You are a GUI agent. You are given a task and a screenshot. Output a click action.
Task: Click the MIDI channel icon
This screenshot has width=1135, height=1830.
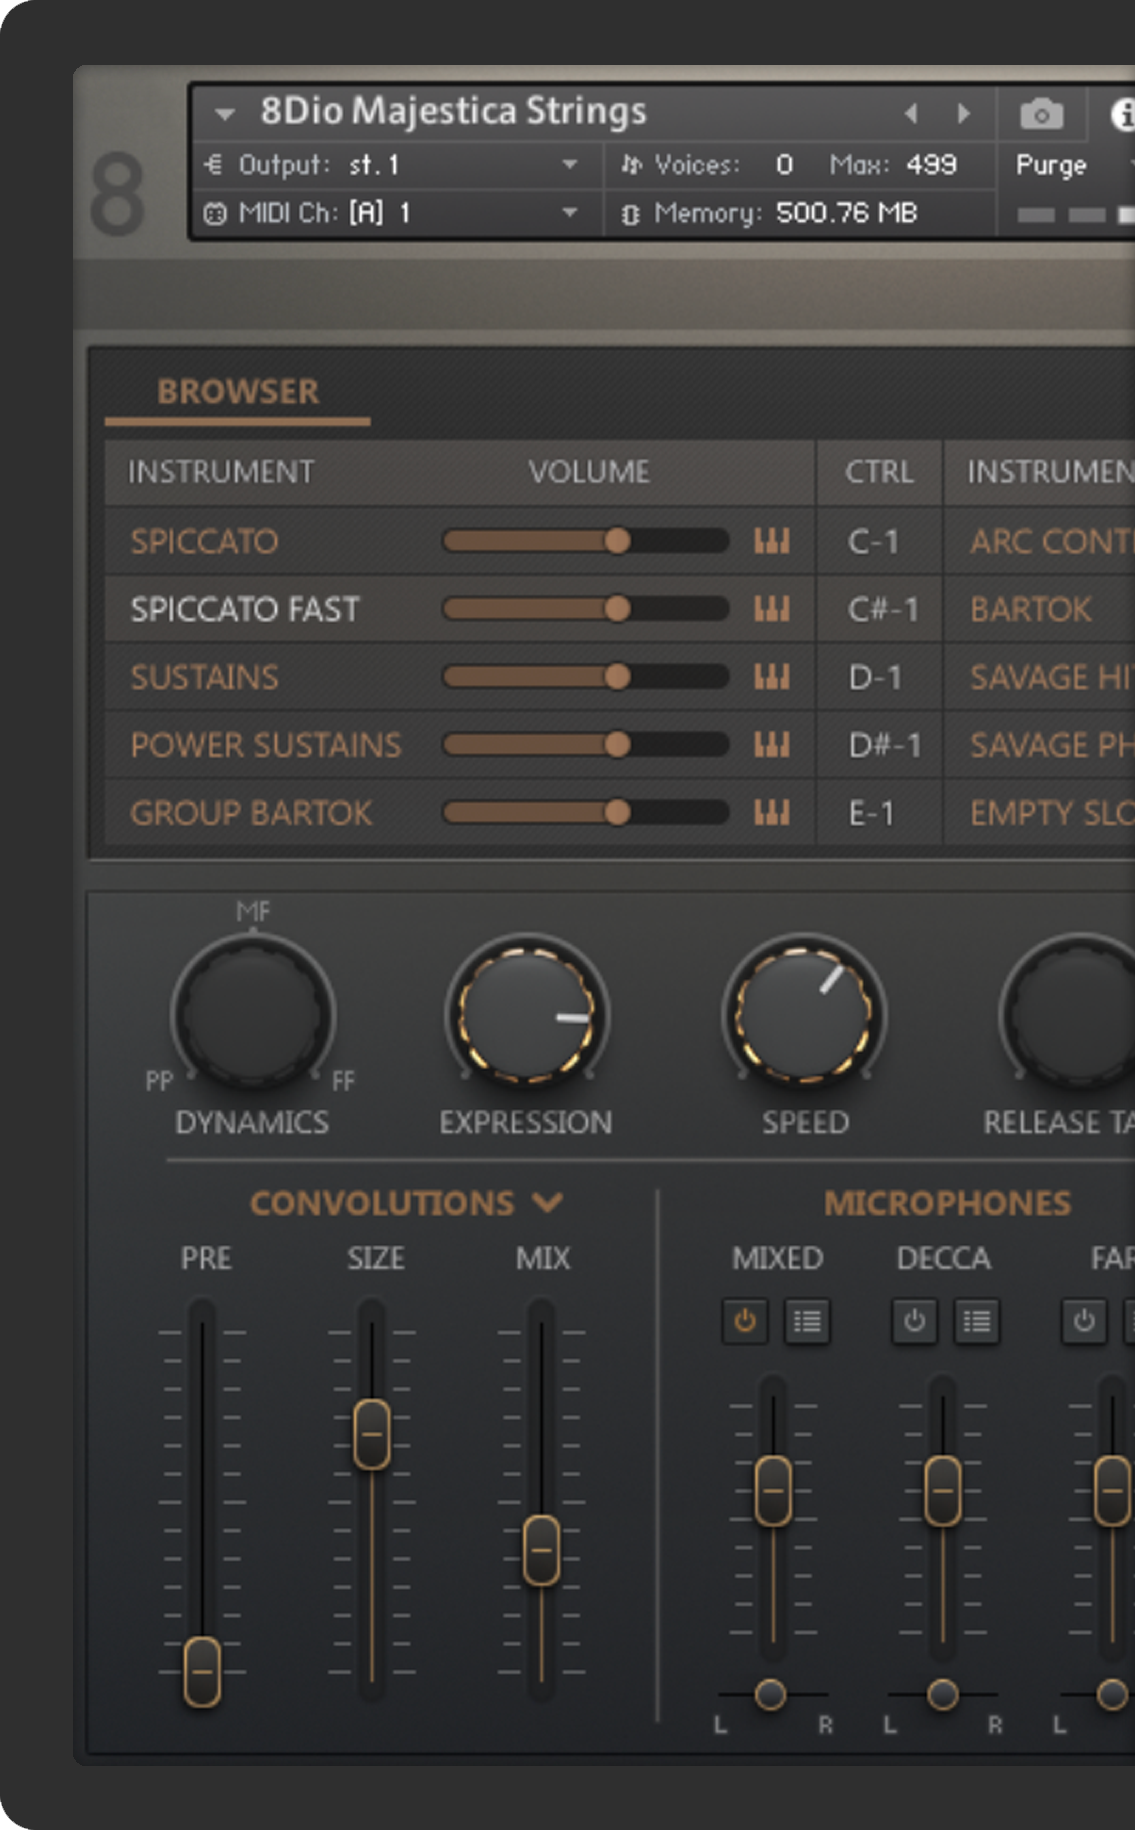[x=215, y=213]
